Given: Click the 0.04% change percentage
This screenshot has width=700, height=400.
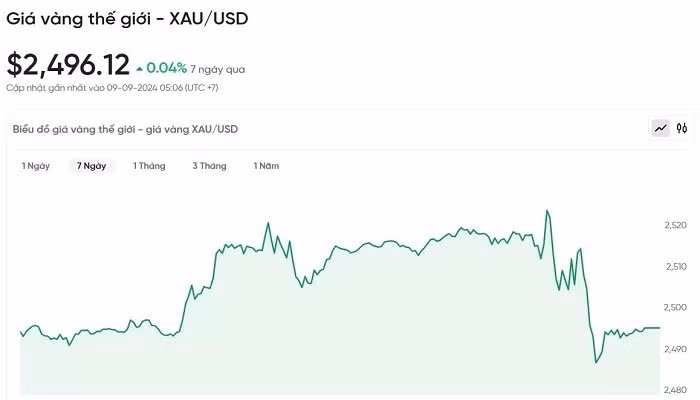Looking at the screenshot, I should [167, 68].
